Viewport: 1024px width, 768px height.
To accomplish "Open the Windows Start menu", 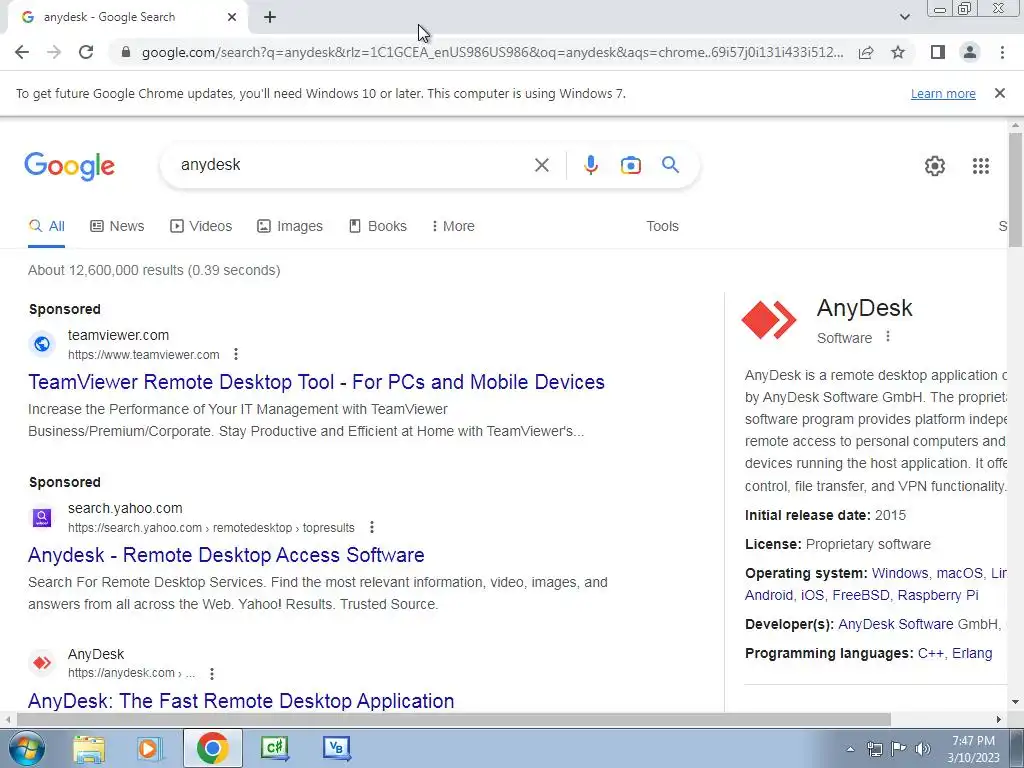I will (26, 748).
